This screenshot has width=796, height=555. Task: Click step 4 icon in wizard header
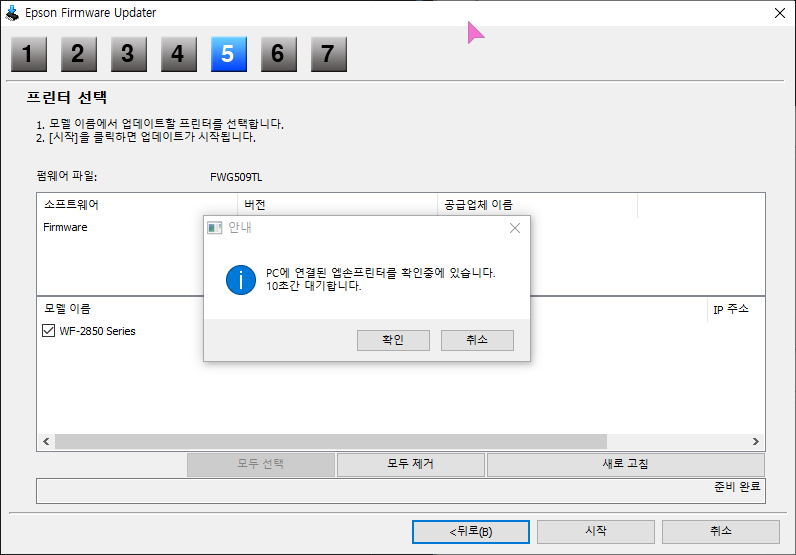[x=179, y=54]
